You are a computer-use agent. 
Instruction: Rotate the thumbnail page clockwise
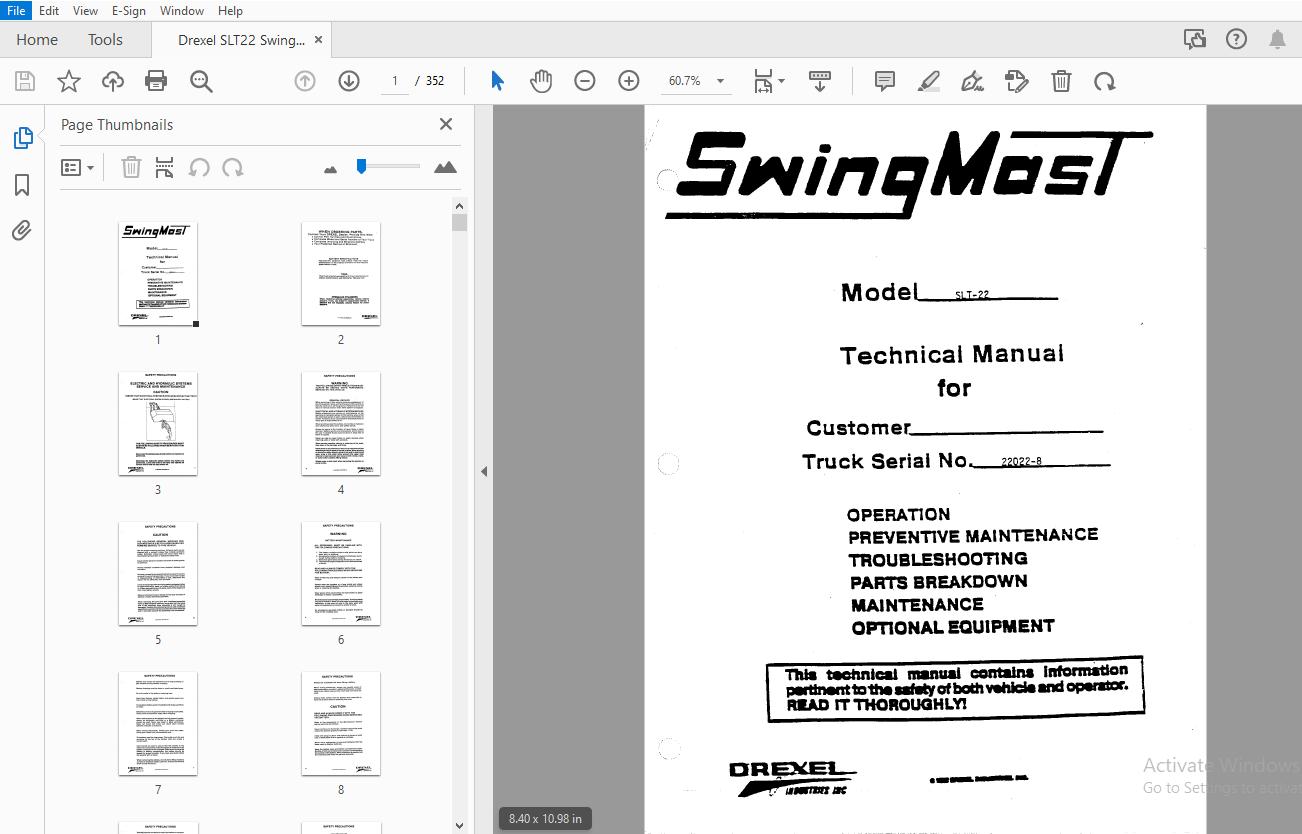tap(233, 167)
